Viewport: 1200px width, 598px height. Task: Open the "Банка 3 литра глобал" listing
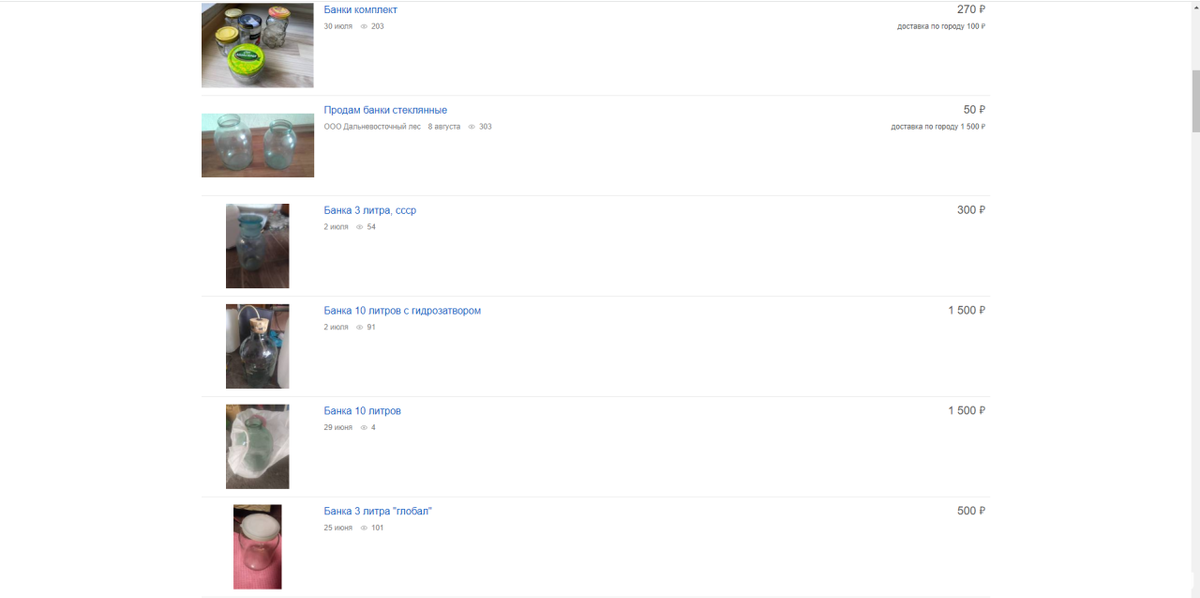pos(378,511)
